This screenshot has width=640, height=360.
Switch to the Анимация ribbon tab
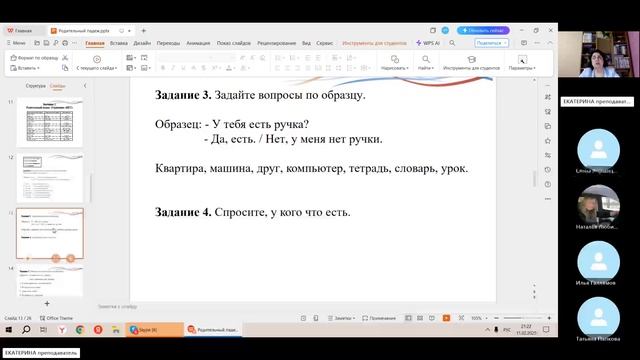(x=198, y=43)
